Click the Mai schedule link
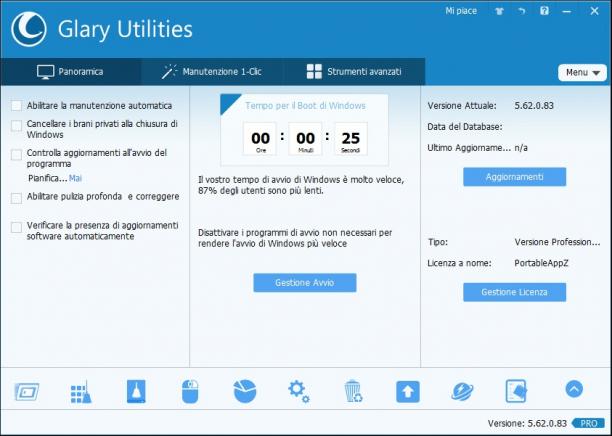The height and width of the screenshot is (436, 612). 75,178
